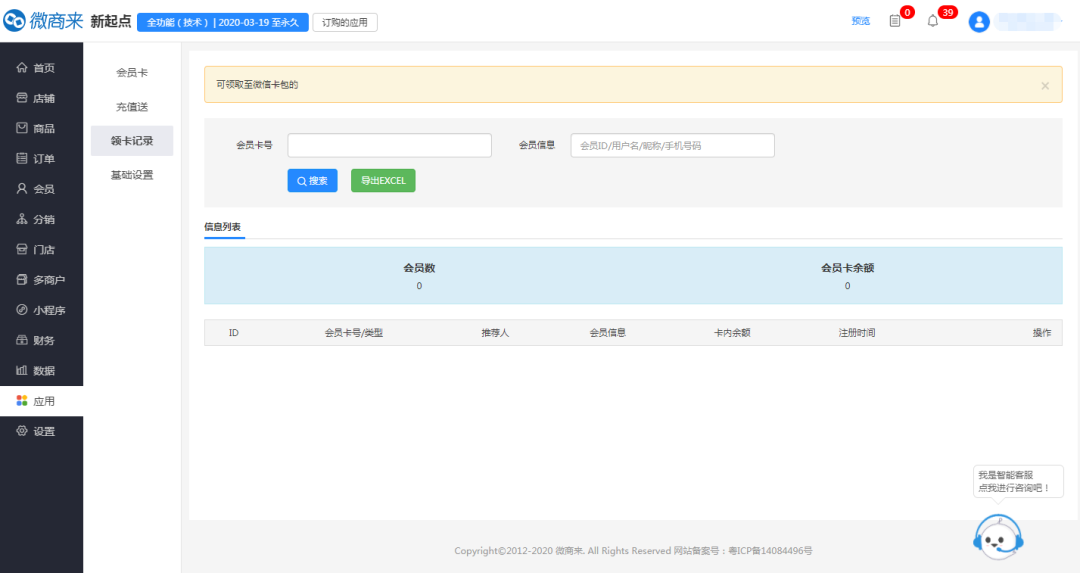
Task: Dismiss the yellow notice banner
Action: pyautogui.click(x=1045, y=85)
